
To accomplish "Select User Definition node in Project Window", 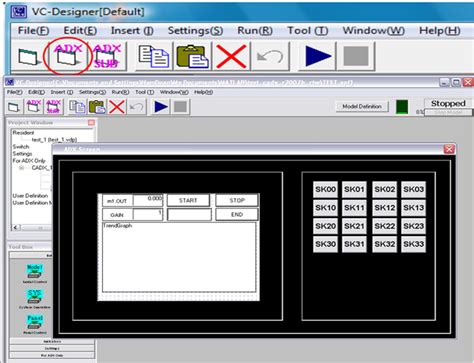I will click(30, 196).
